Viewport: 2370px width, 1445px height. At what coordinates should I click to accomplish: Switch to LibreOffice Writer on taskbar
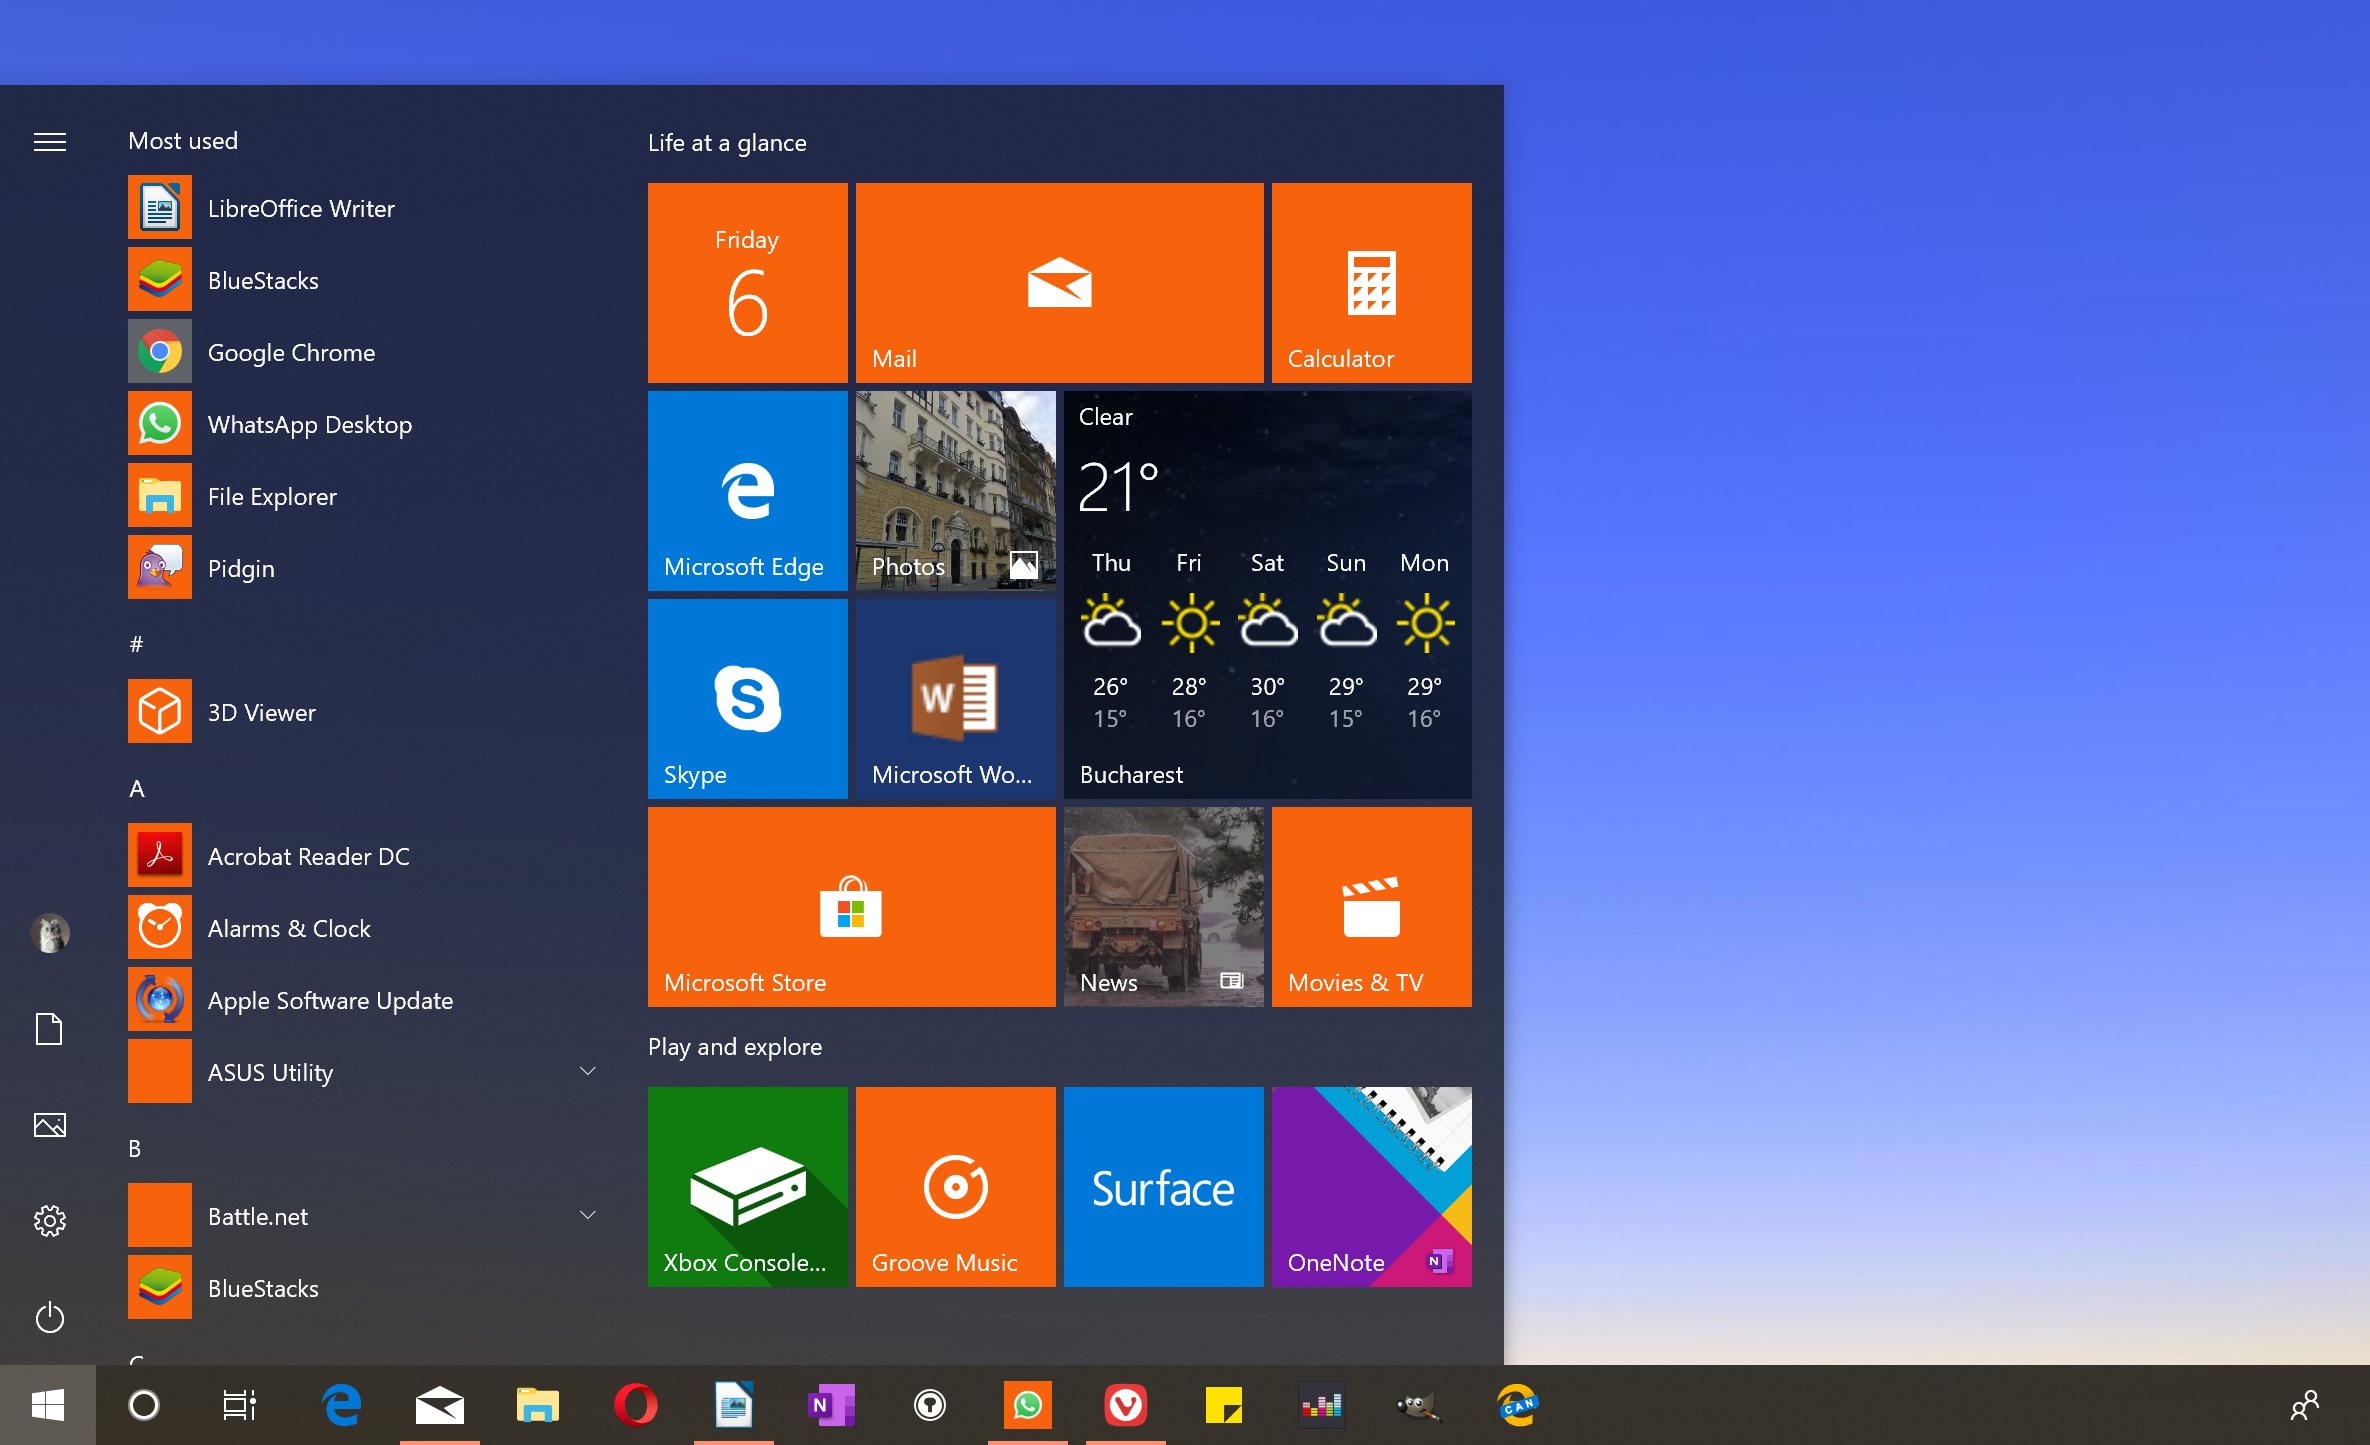[734, 1405]
